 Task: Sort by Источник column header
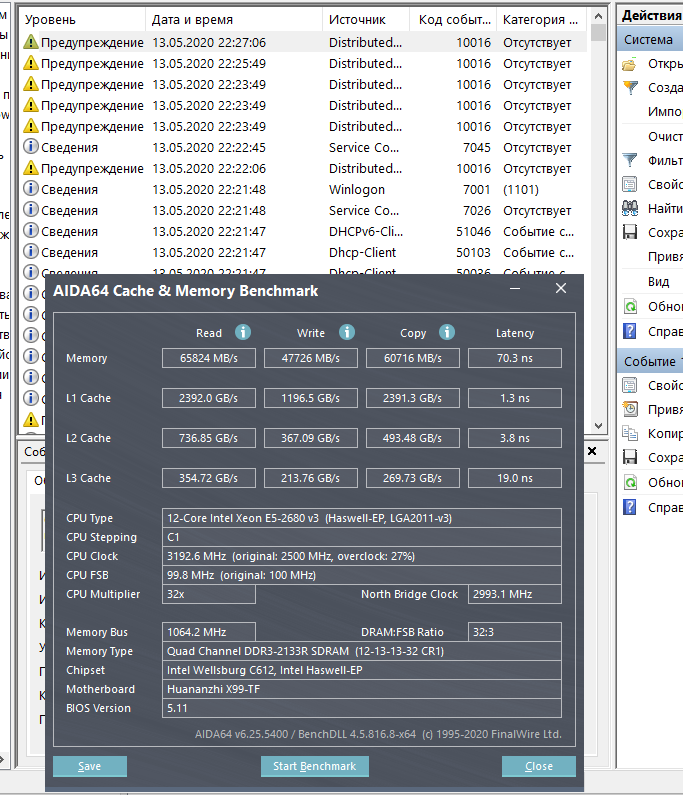coord(366,20)
